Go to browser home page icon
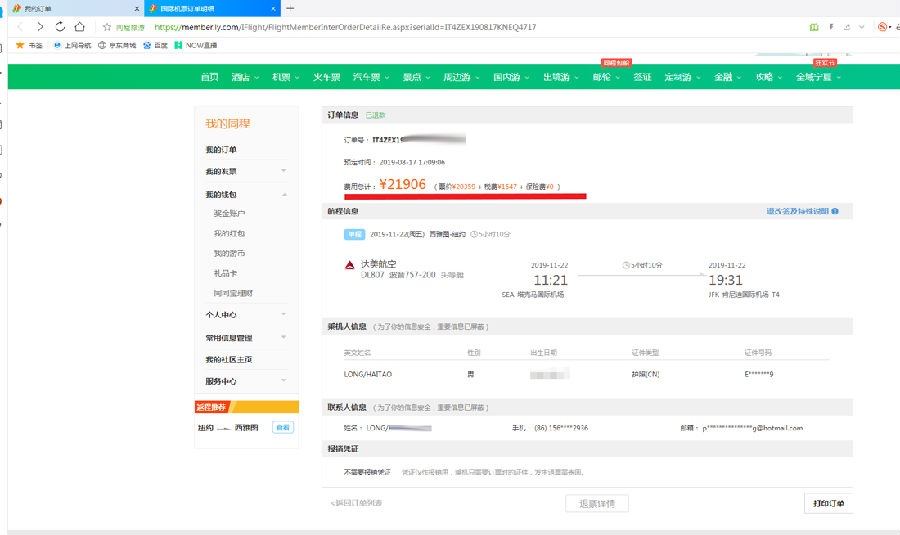 80,27
